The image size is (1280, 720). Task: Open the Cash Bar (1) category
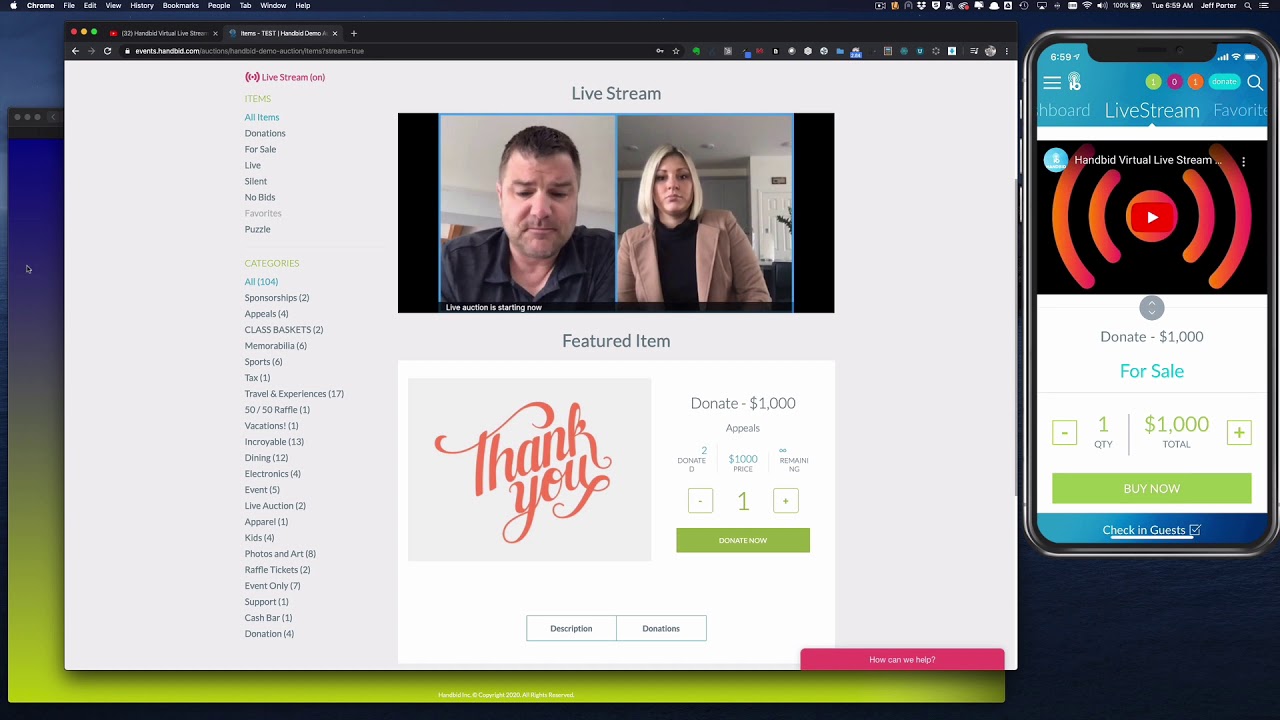(268, 617)
